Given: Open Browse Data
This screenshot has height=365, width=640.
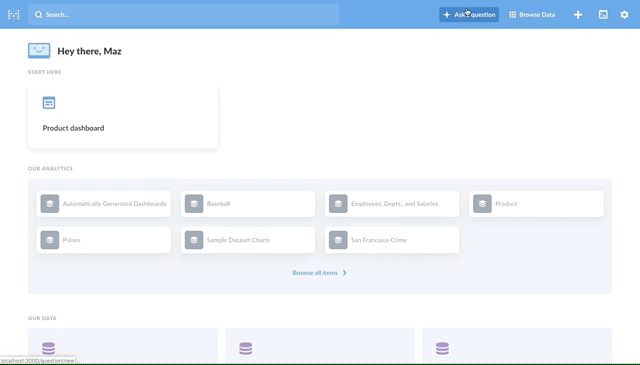Looking at the screenshot, I should point(532,15).
